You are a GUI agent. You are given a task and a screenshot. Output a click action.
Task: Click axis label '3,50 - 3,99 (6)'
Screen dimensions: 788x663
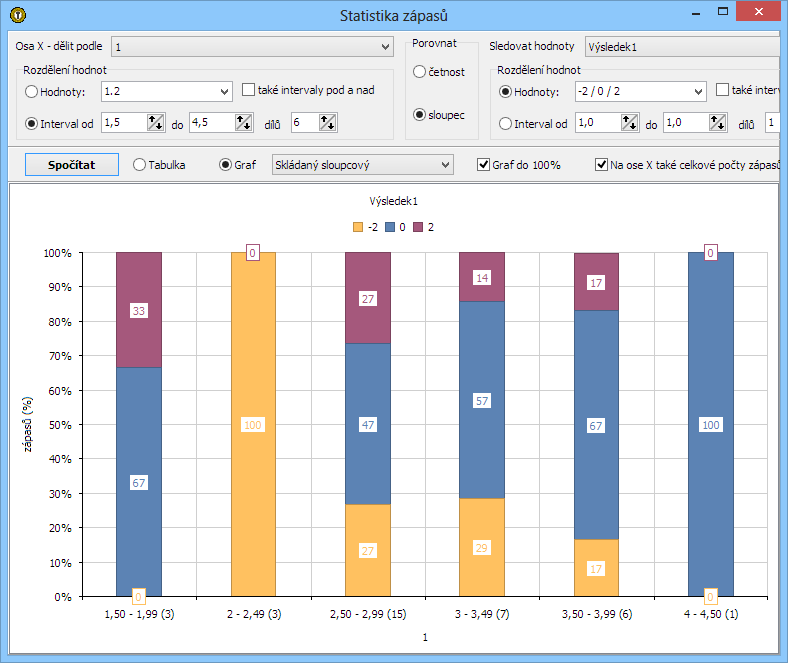(x=597, y=614)
